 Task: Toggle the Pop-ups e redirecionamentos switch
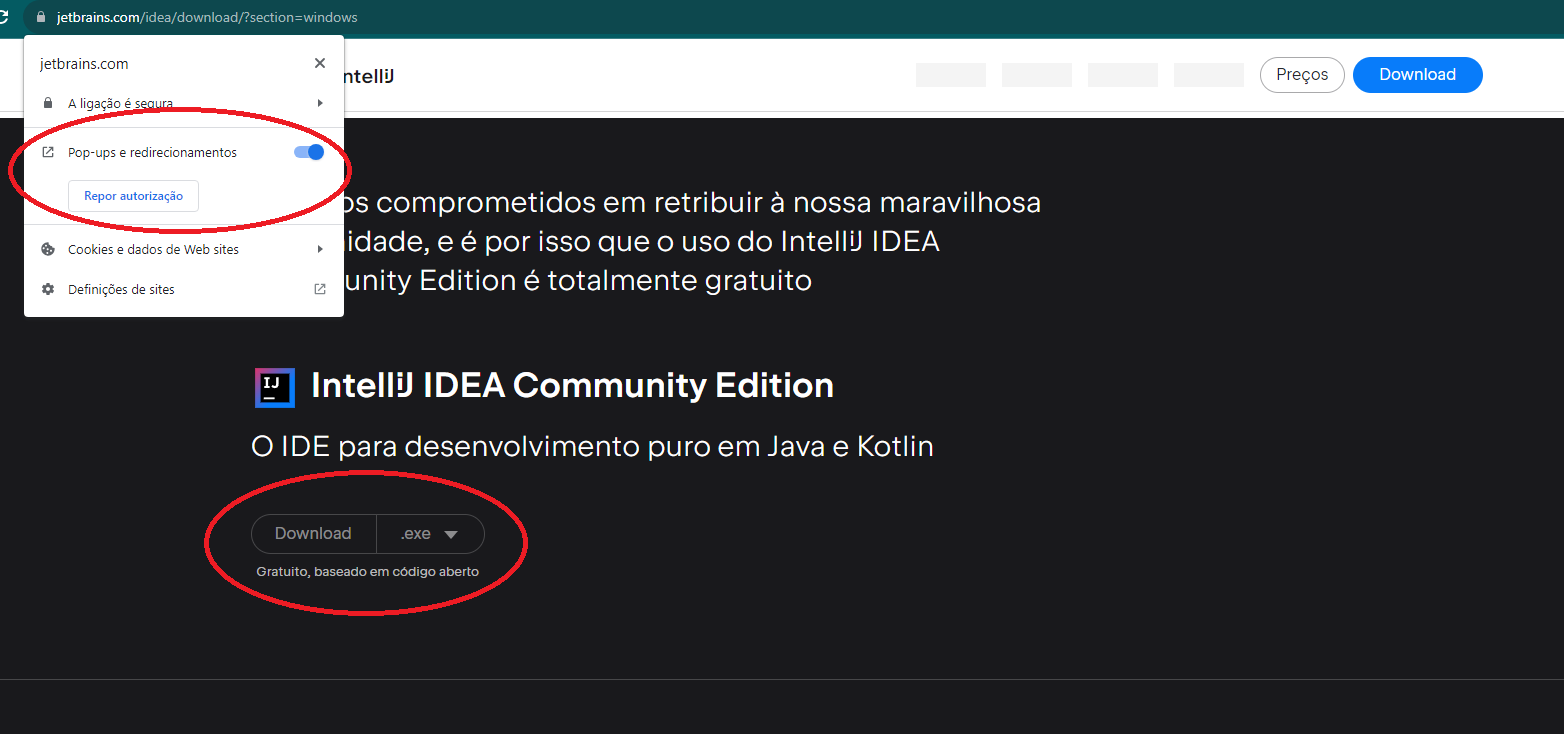click(309, 152)
